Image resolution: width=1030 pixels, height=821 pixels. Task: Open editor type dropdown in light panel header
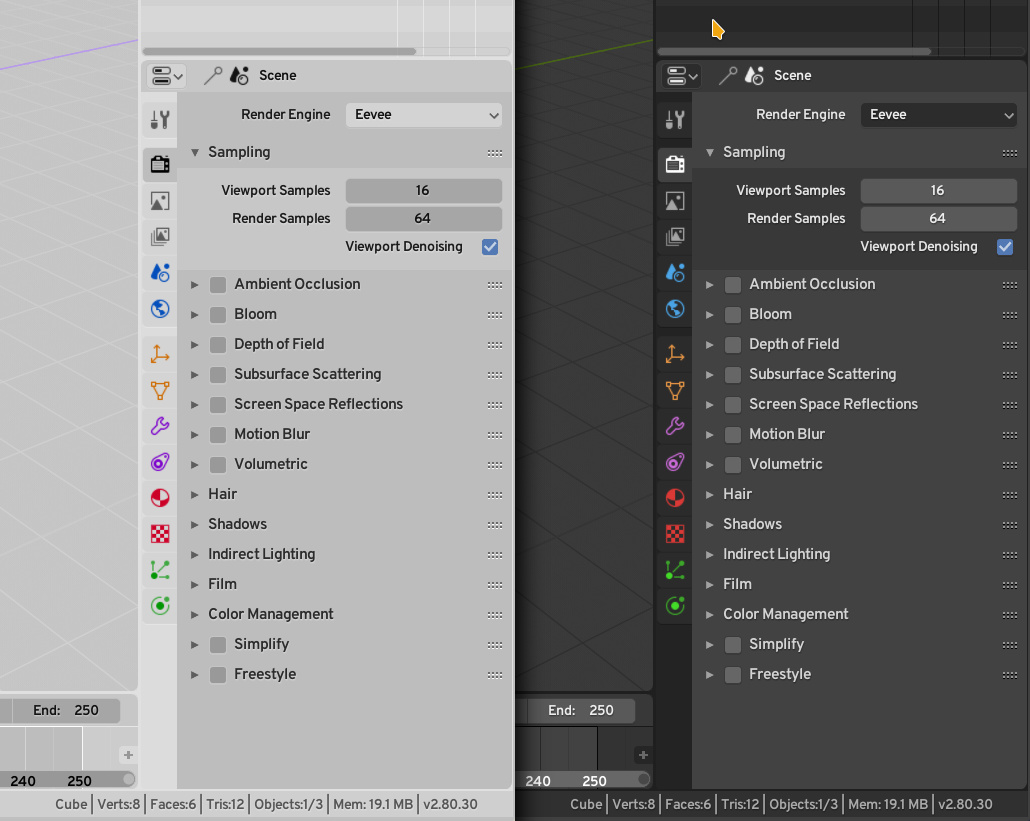167,76
